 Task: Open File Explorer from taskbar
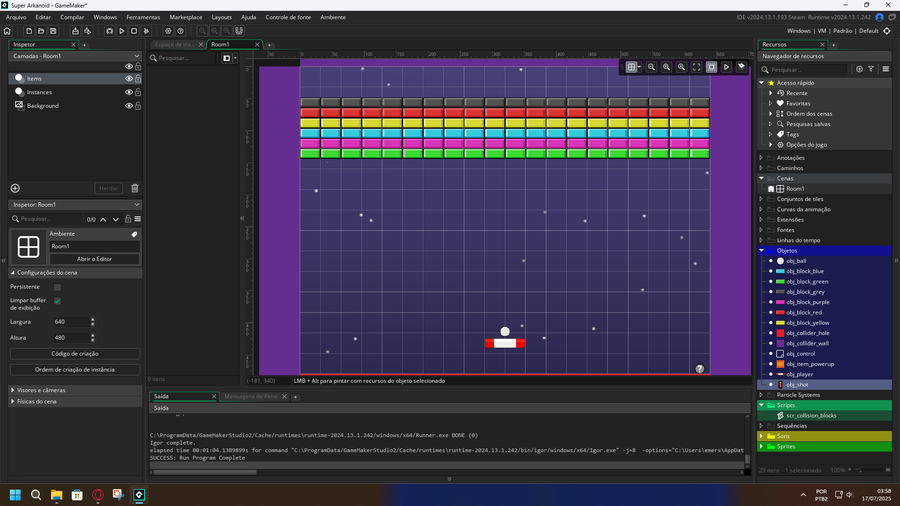(x=56, y=495)
